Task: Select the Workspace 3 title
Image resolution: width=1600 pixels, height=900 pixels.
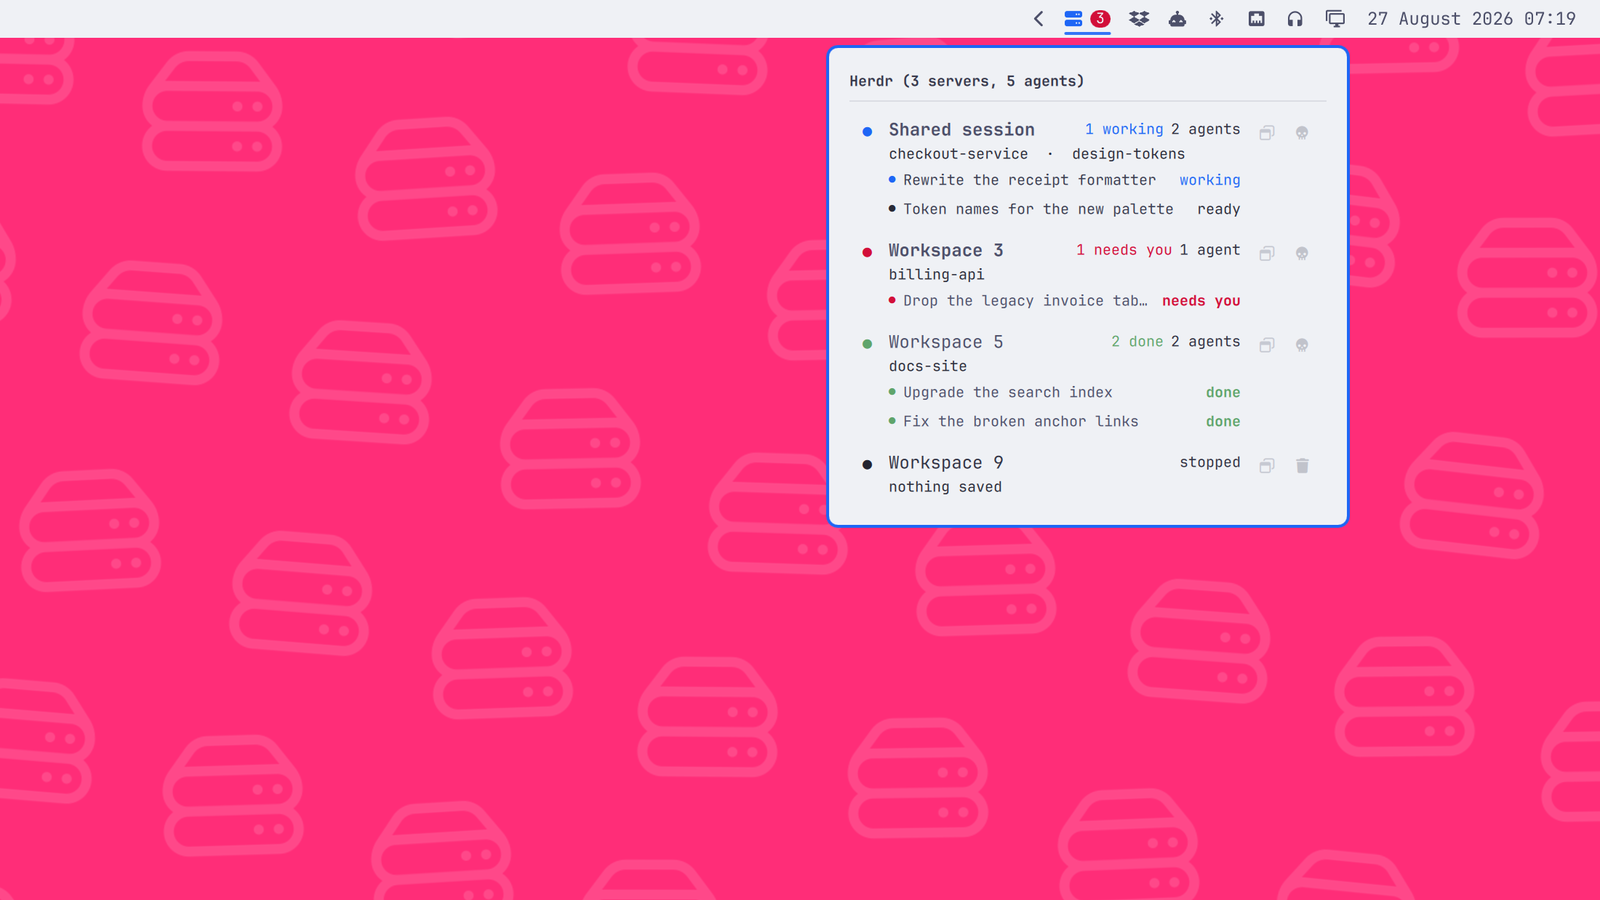Action: [946, 251]
